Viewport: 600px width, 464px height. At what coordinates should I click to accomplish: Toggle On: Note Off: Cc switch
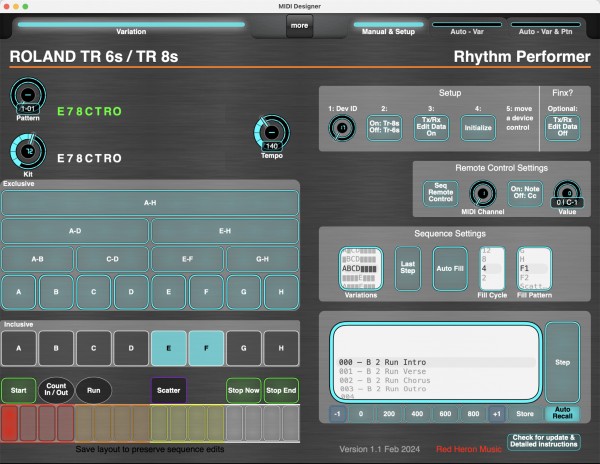click(x=525, y=194)
